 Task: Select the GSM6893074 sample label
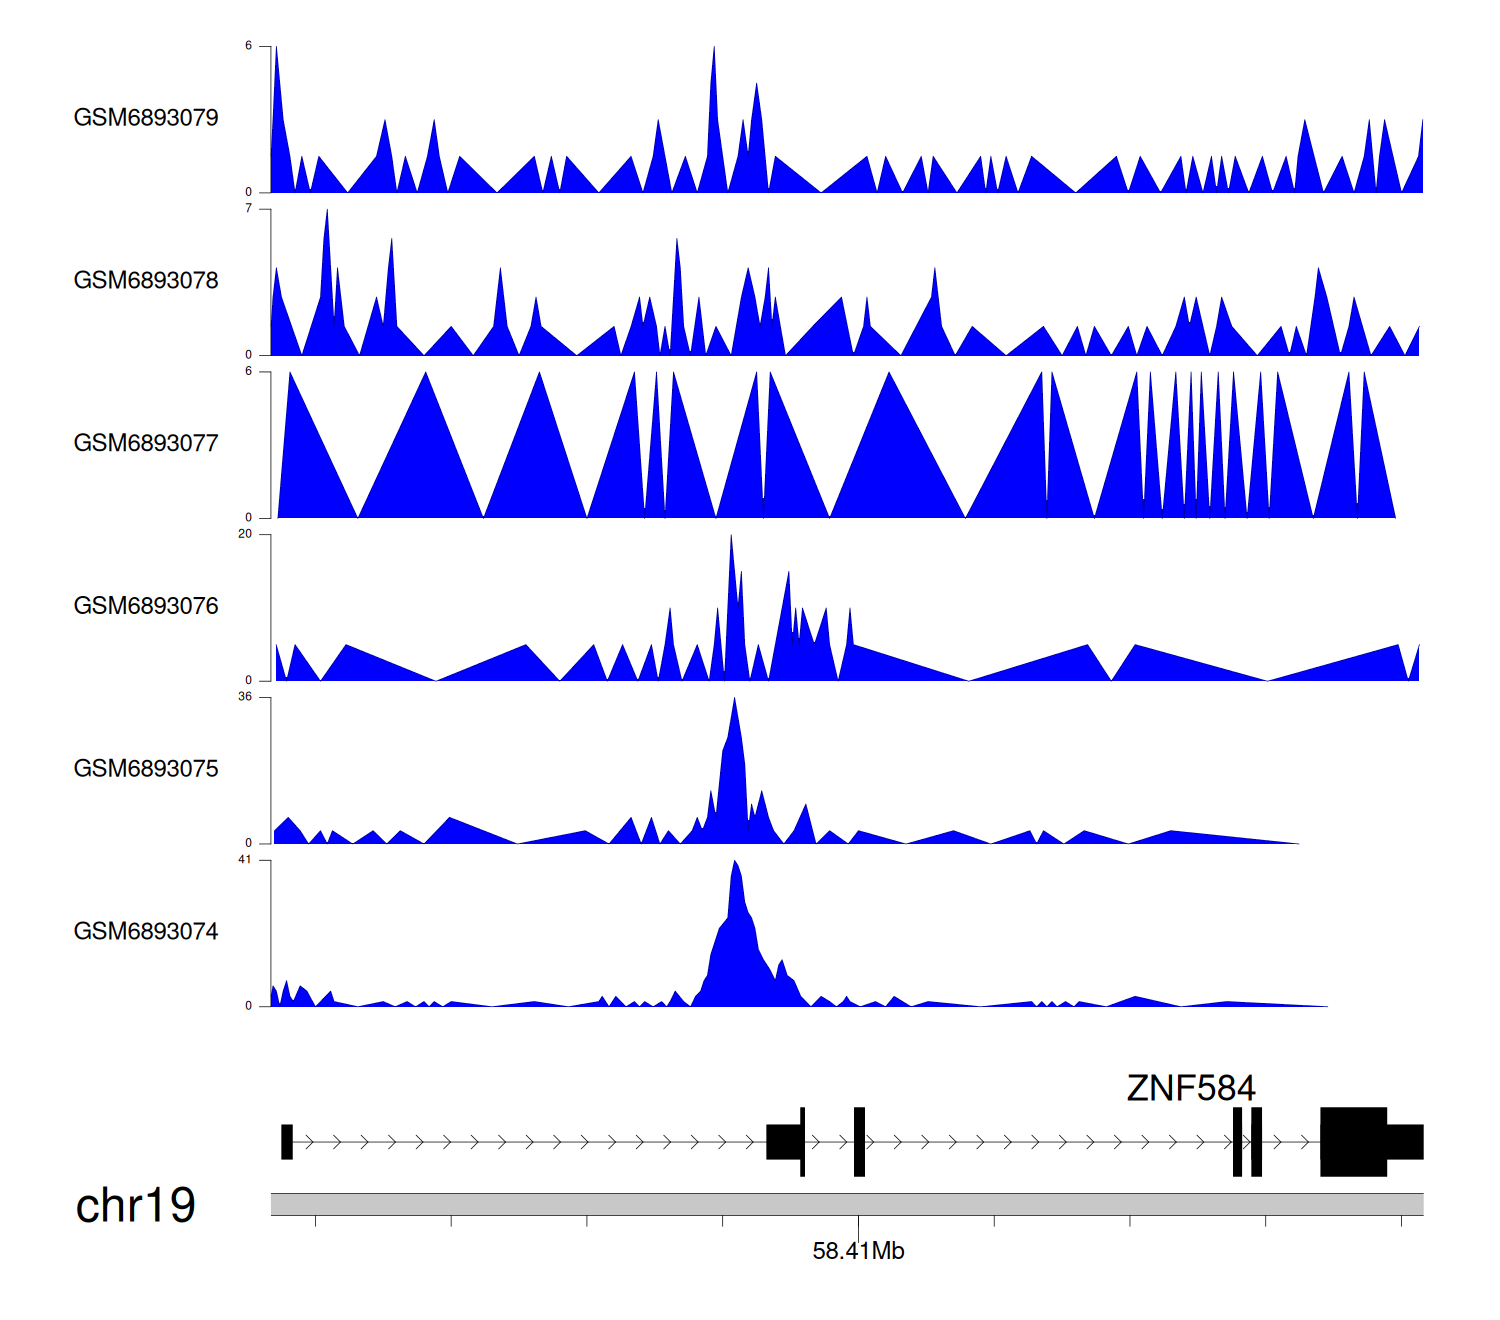(x=146, y=932)
